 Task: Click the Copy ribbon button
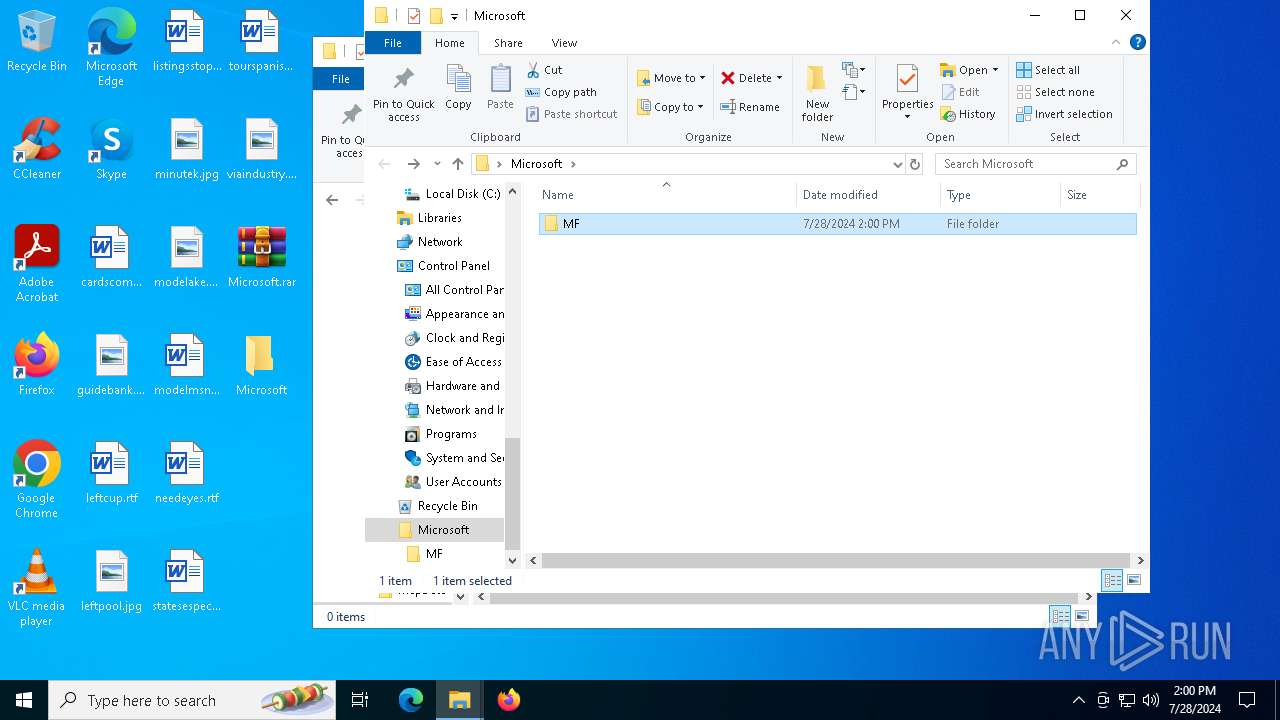pos(458,88)
